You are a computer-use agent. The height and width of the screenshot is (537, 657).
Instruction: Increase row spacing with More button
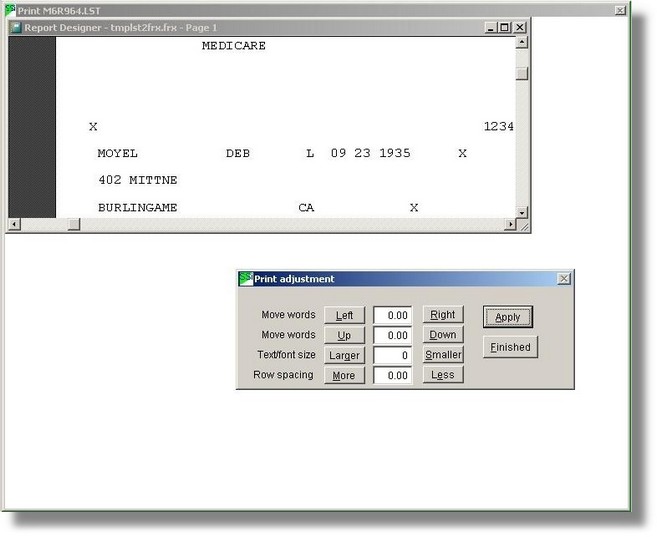(344, 375)
